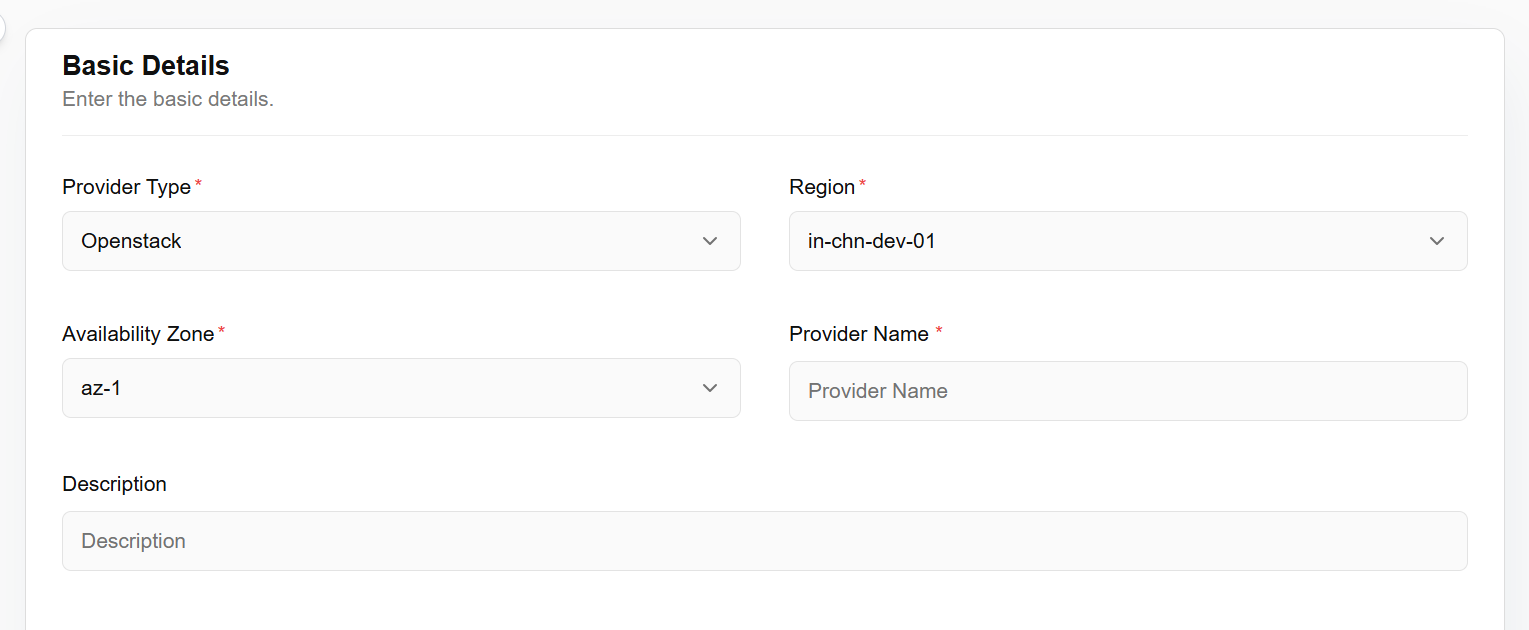This screenshot has height=630, width=1529.
Task: Click the Availability Zone label
Action: 138,334
